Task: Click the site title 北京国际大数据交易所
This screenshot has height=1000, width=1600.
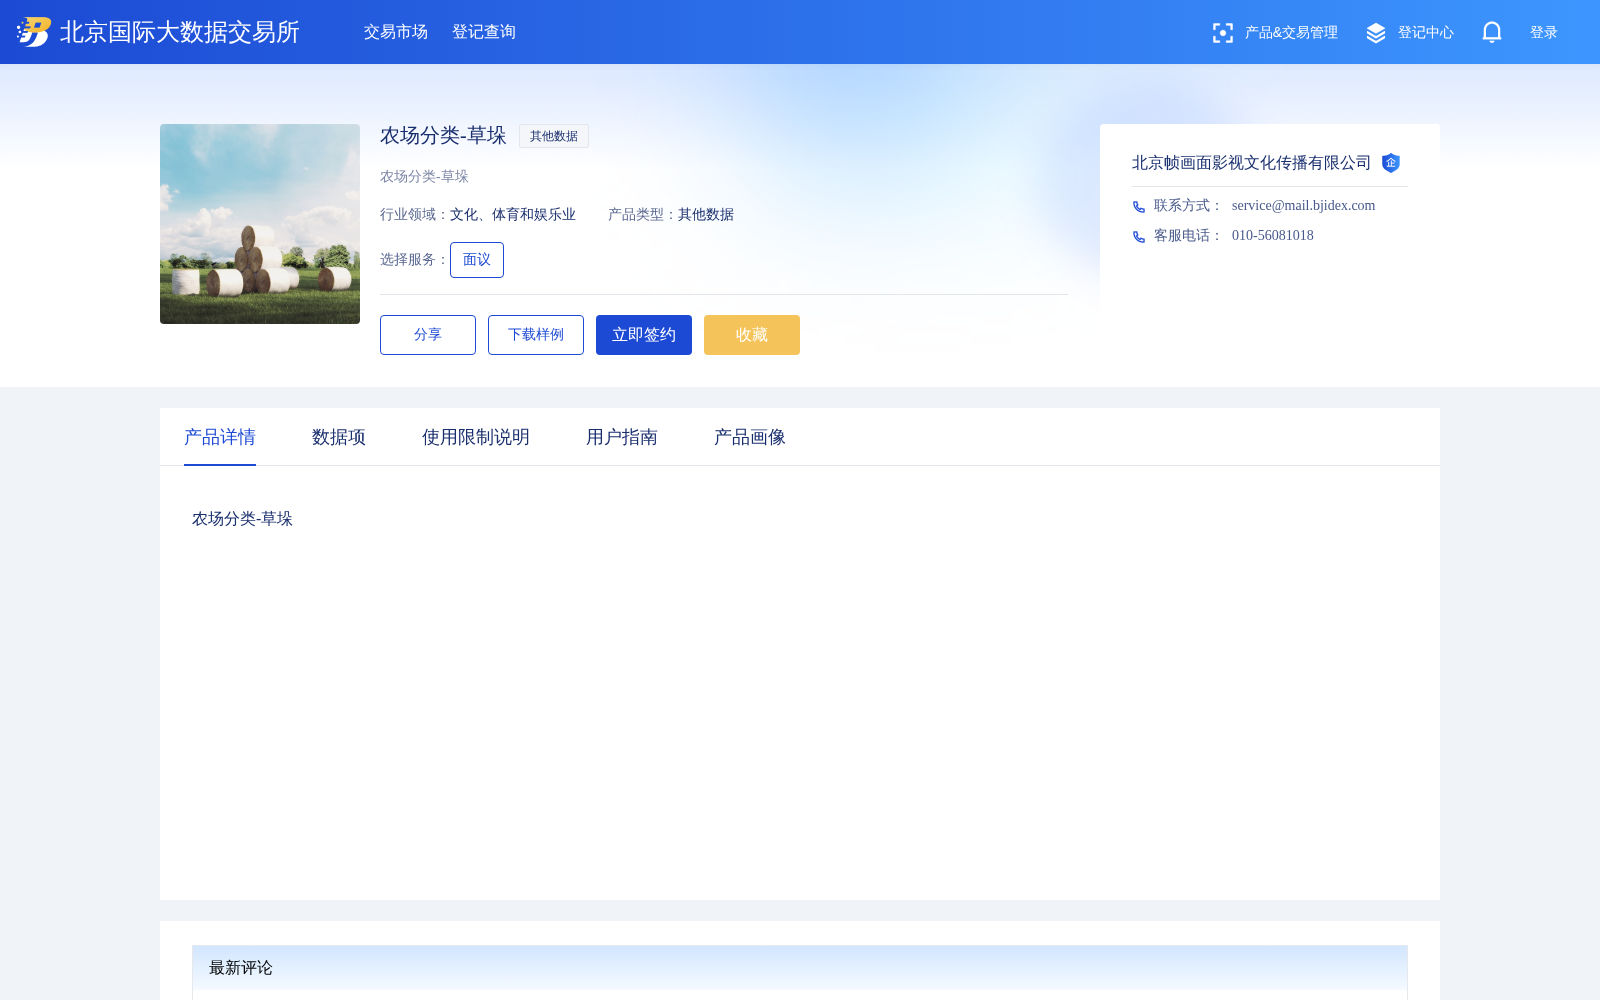Action: tap(180, 32)
